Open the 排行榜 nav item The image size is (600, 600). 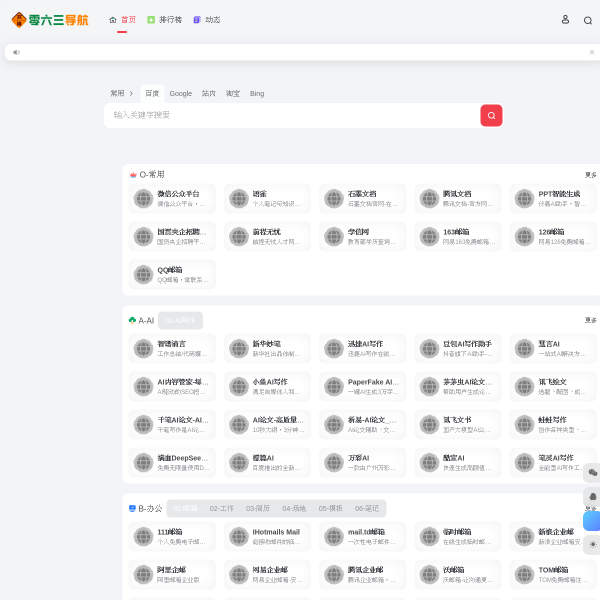[x=165, y=20]
